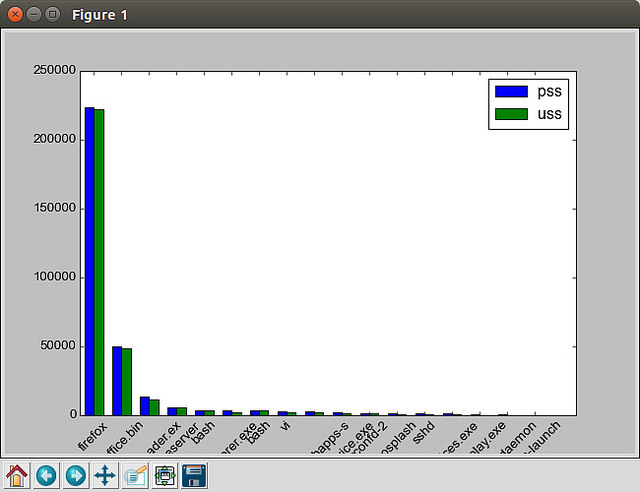This screenshot has height=492, width=640.
Task: Click the 'pss' legend label text
Action: tap(549, 92)
